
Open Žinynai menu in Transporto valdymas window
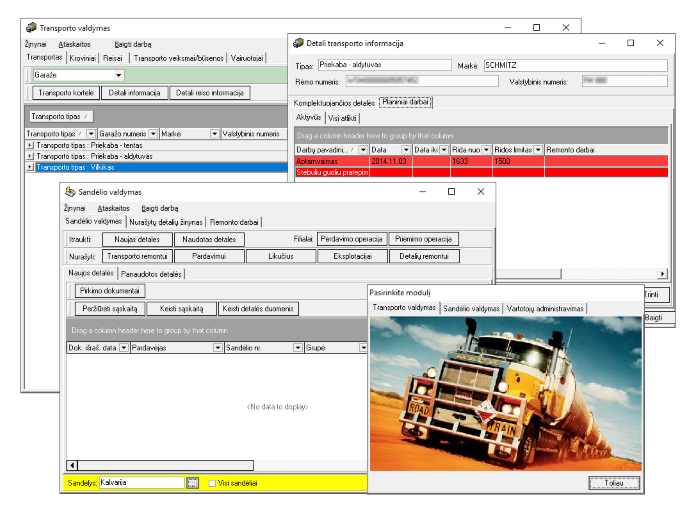coord(36,44)
